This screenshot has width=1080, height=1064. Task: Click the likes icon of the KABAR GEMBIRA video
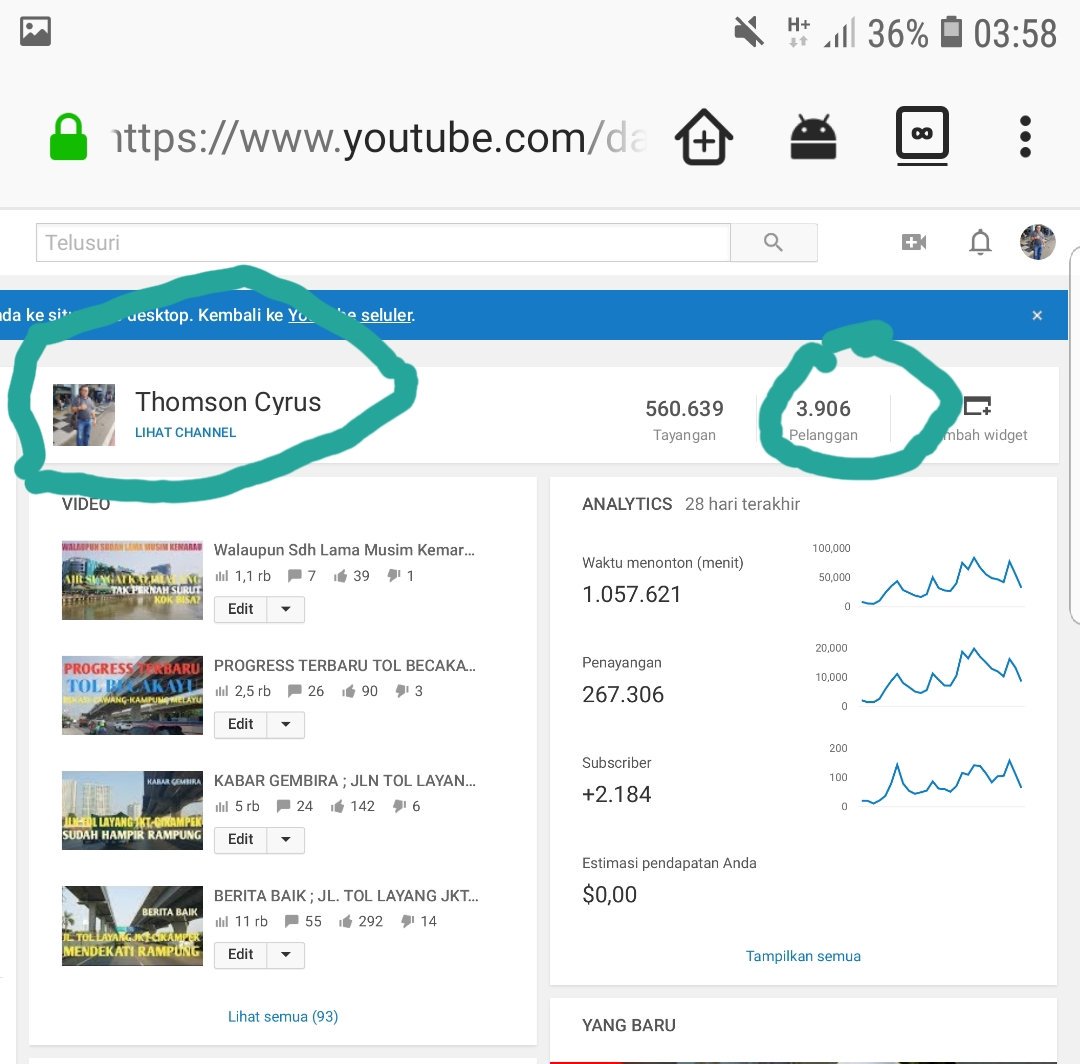click(x=337, y=806)
